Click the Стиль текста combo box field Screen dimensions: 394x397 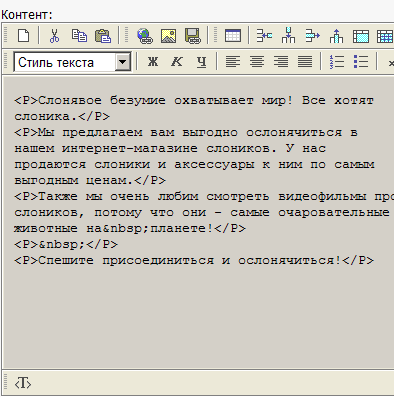click(x=72, y=62)
